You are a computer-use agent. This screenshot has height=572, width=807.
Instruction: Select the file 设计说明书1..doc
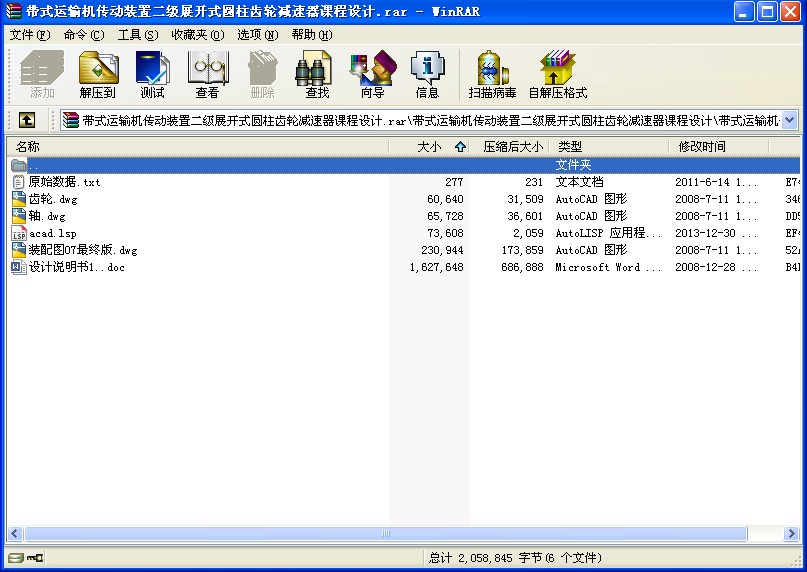[x=76, y=267]
